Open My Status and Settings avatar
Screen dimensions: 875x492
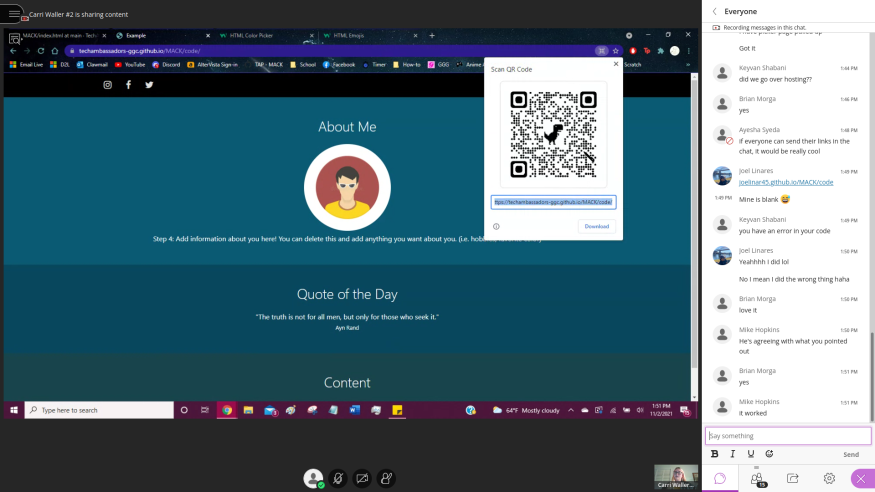pyautogui.click(x=314, y=479)
